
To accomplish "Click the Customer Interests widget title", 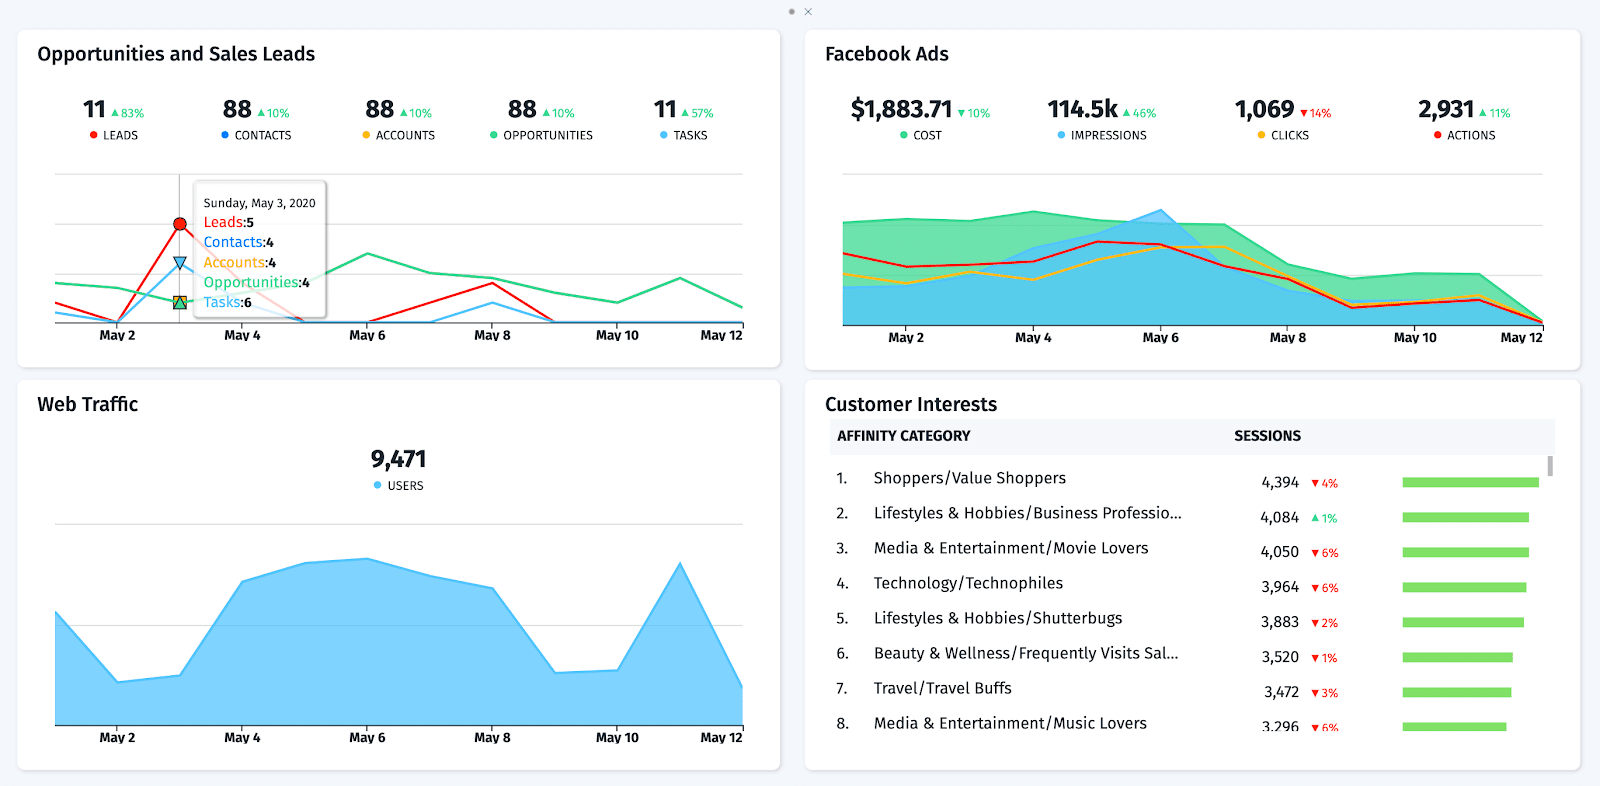I will pos(911,404).
